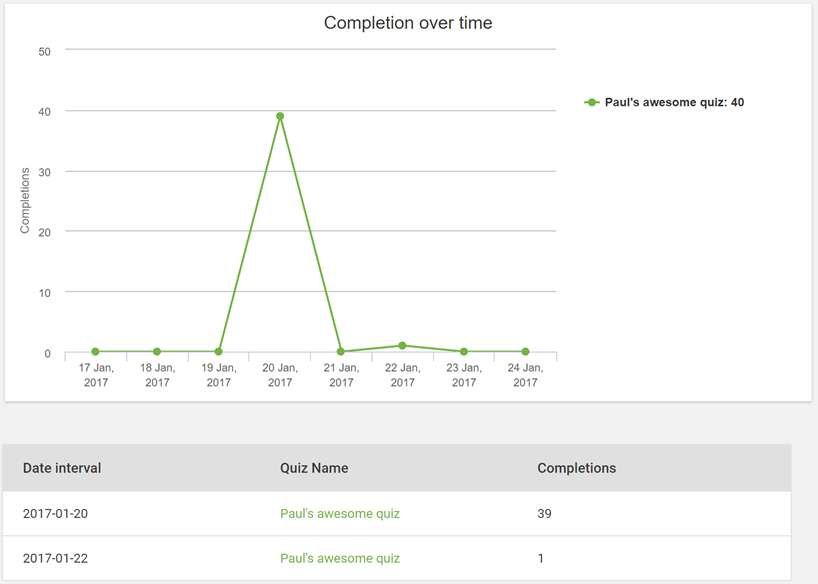The image size is (818, 584).
Task: Click the Completion over time chart title
Action: [408, 23]
